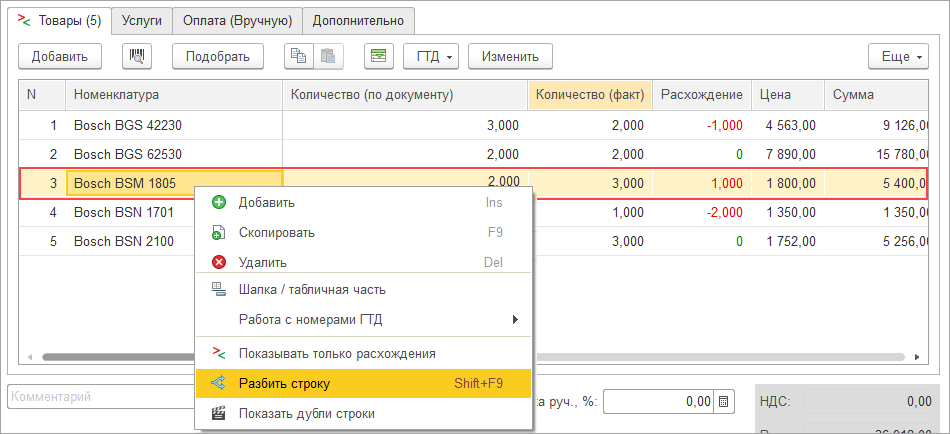Click Шапка / табличная часть menu entry
The height and width of the screenshot is (434, 950).
point(311,290)
